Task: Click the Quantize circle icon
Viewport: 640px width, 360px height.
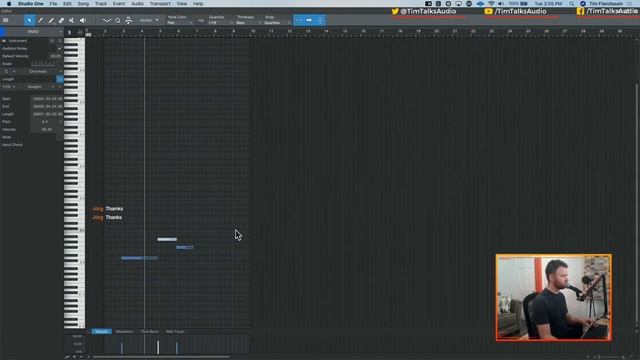Action: pos(118,20)
